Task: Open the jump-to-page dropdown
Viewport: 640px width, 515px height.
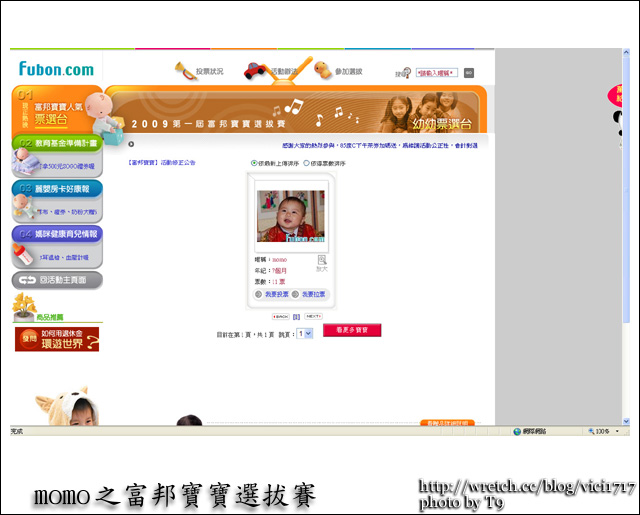Action: [304, 334]
